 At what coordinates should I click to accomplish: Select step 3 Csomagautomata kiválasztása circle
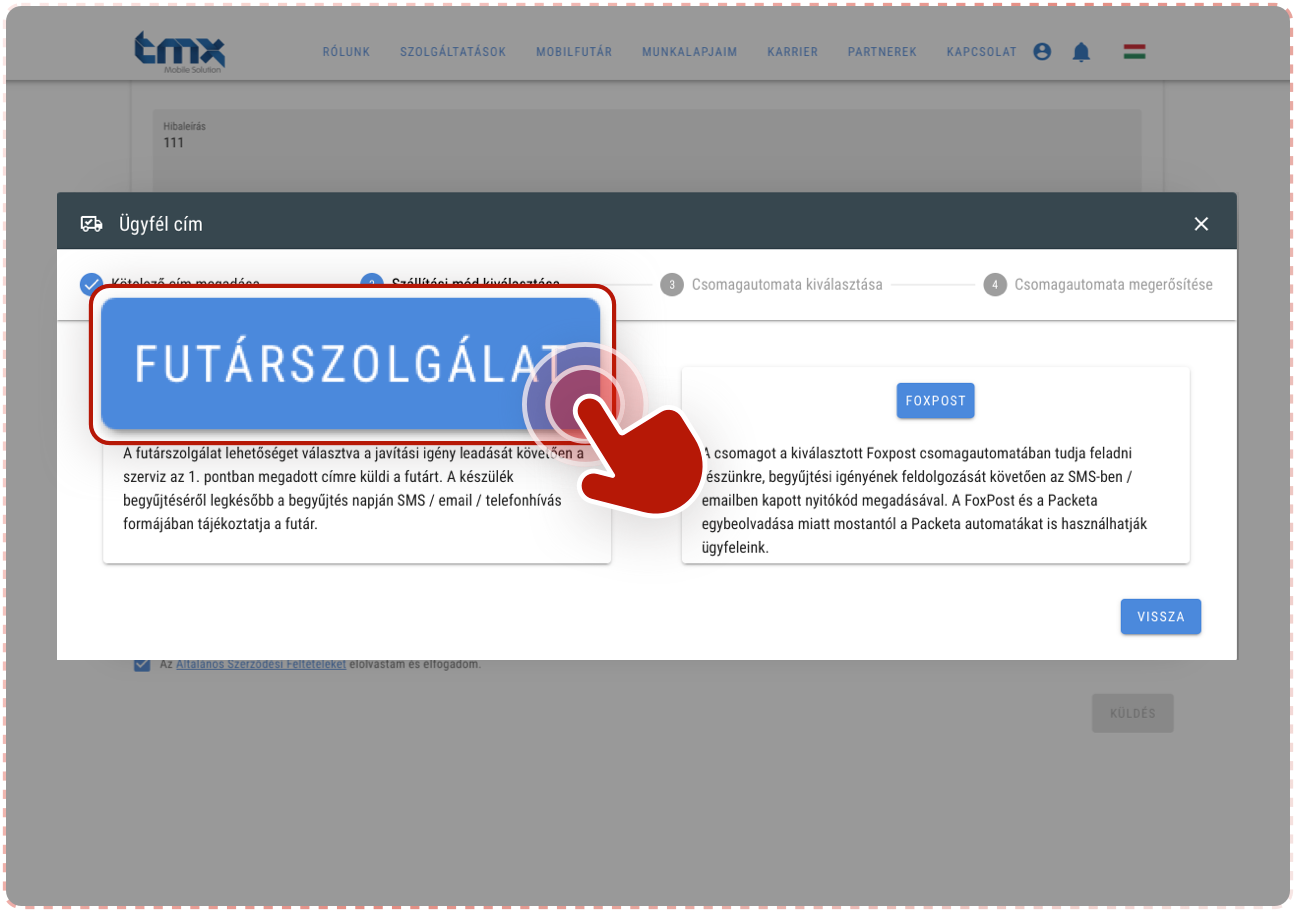(x=671, y=285)
